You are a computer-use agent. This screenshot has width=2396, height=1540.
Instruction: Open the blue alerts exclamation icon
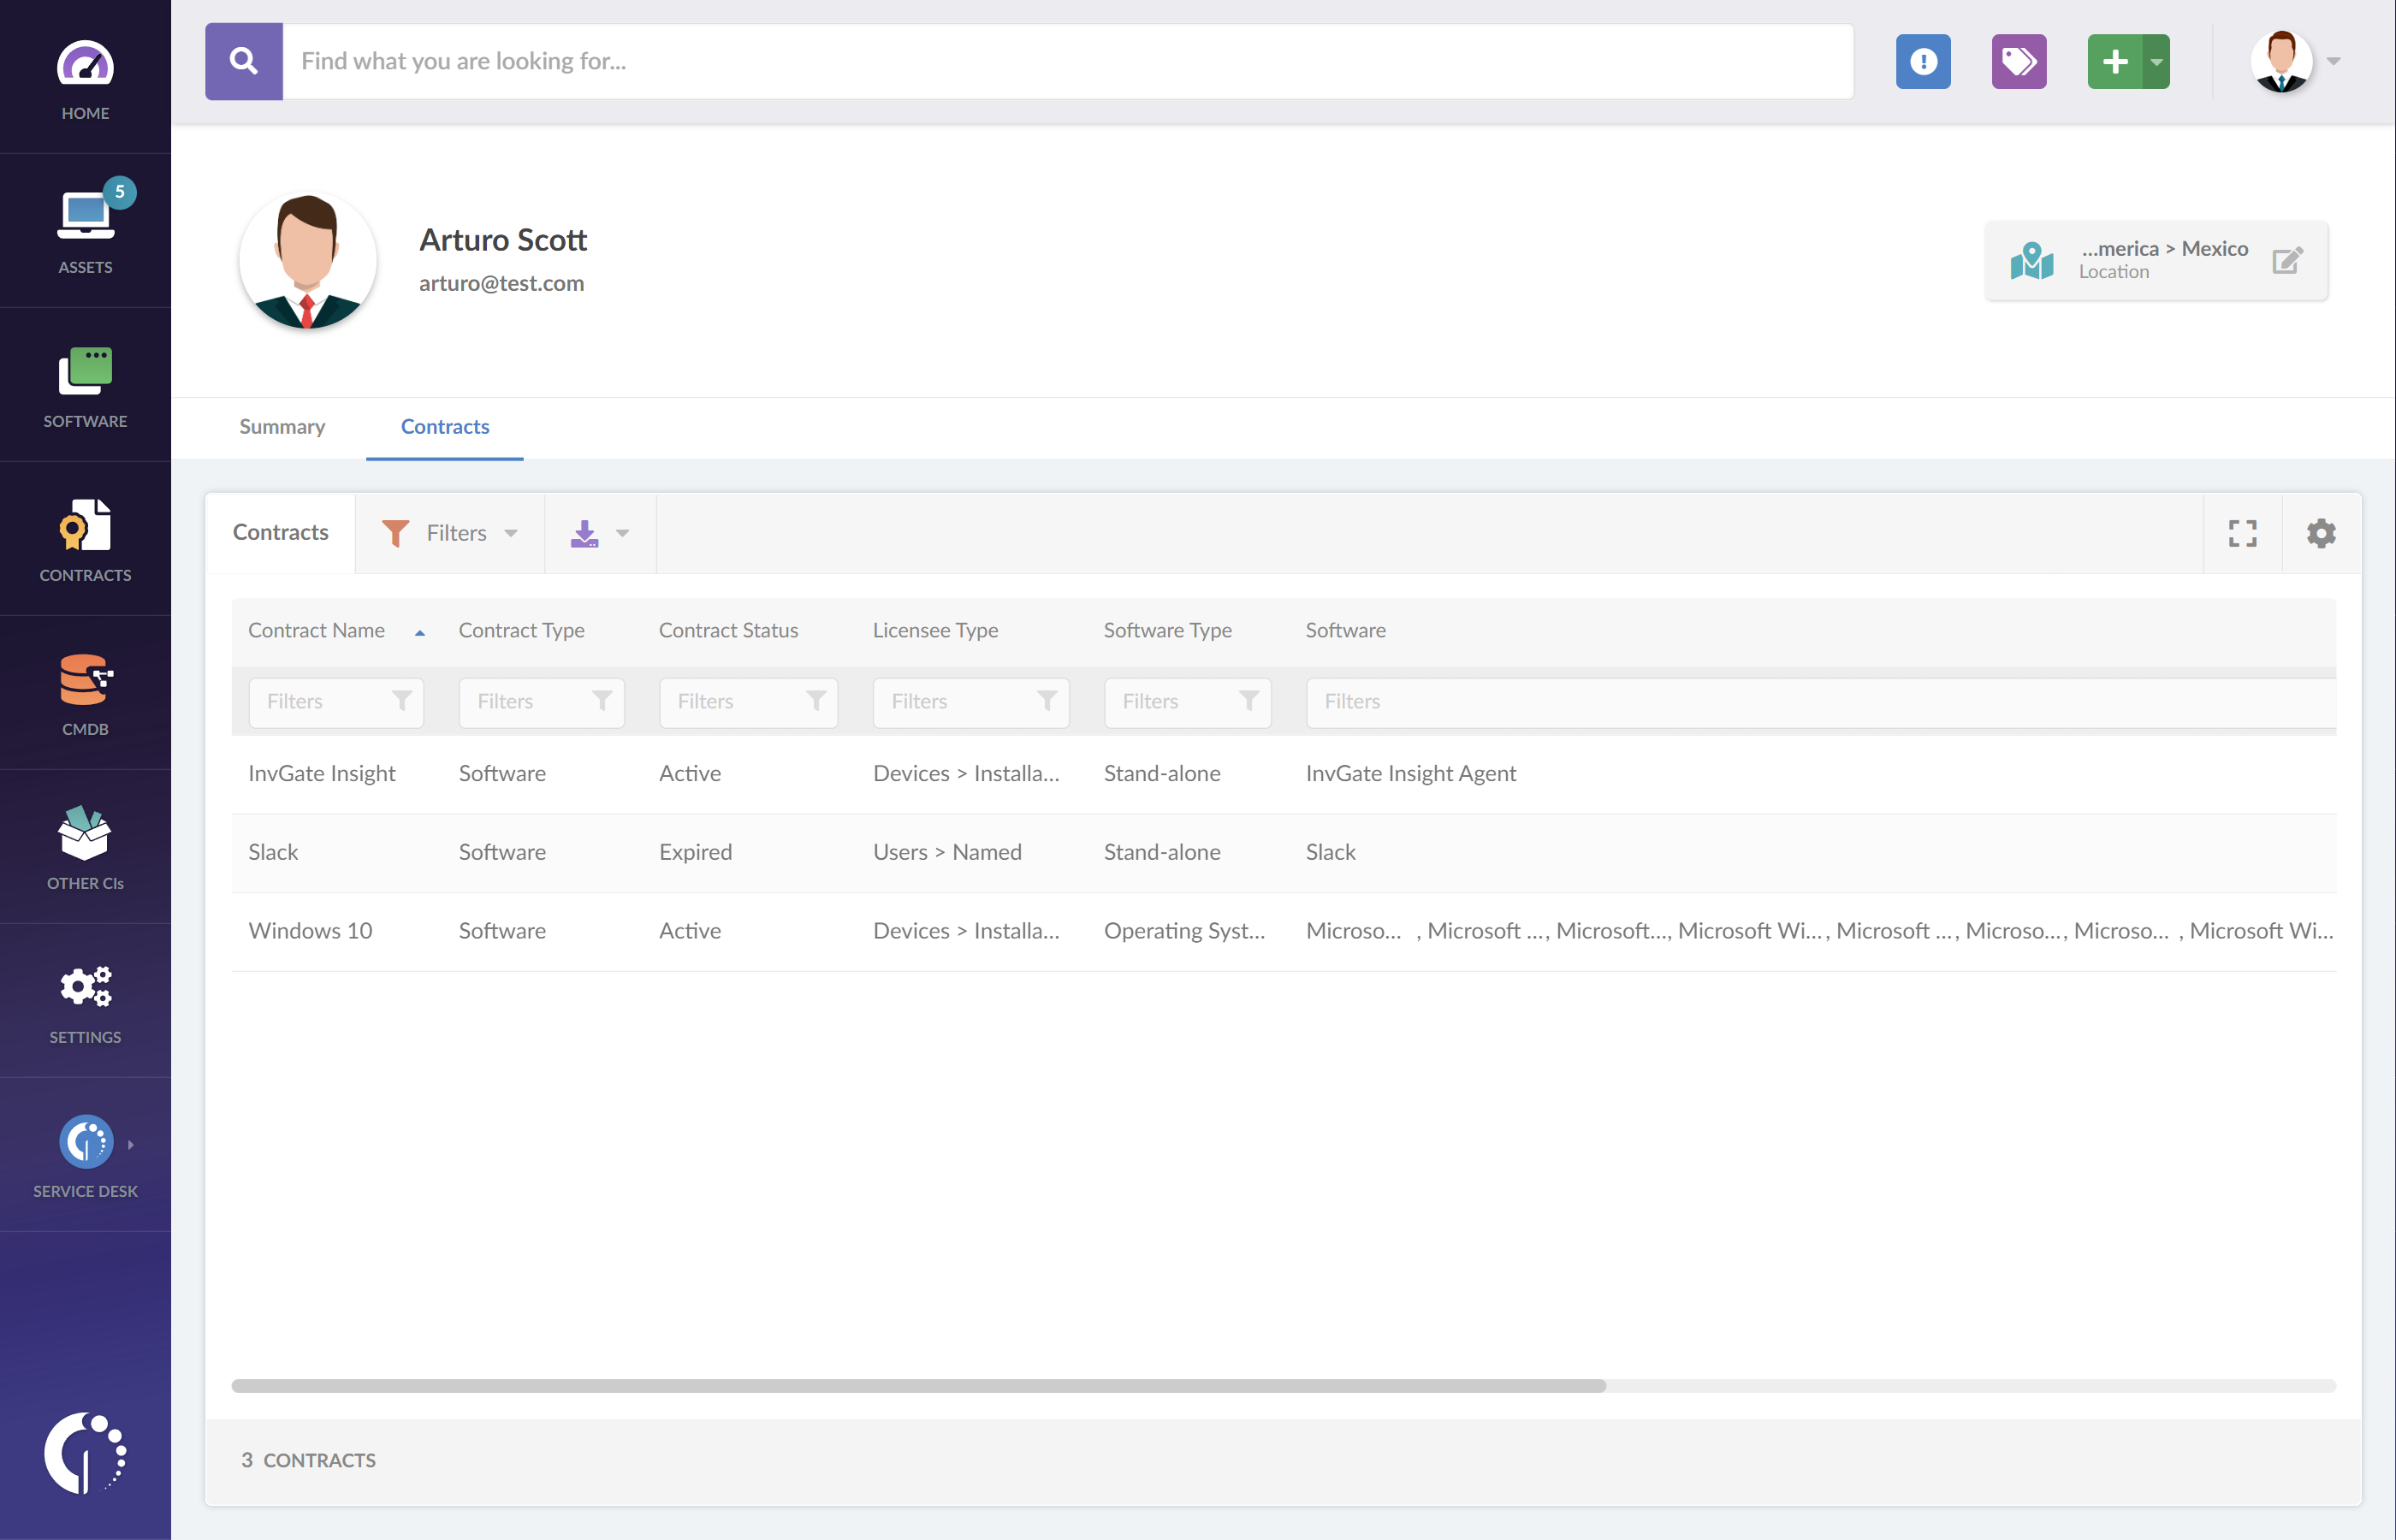[x=1923, y=61]
